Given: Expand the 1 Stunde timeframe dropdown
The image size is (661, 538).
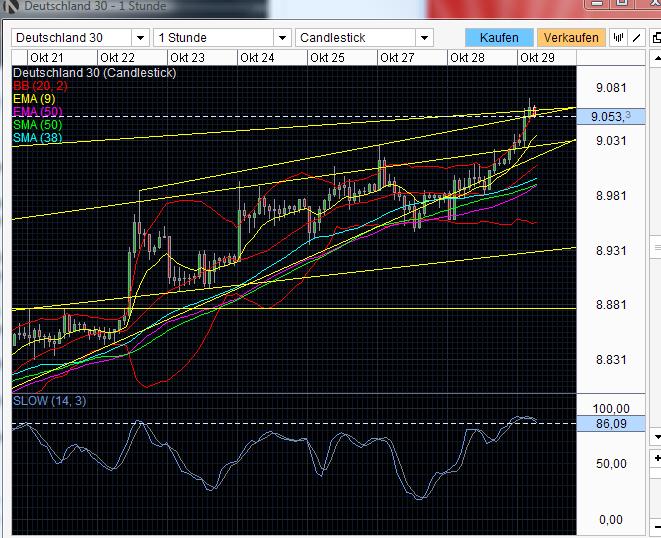Looking at the screenshot, I should 282,38.
